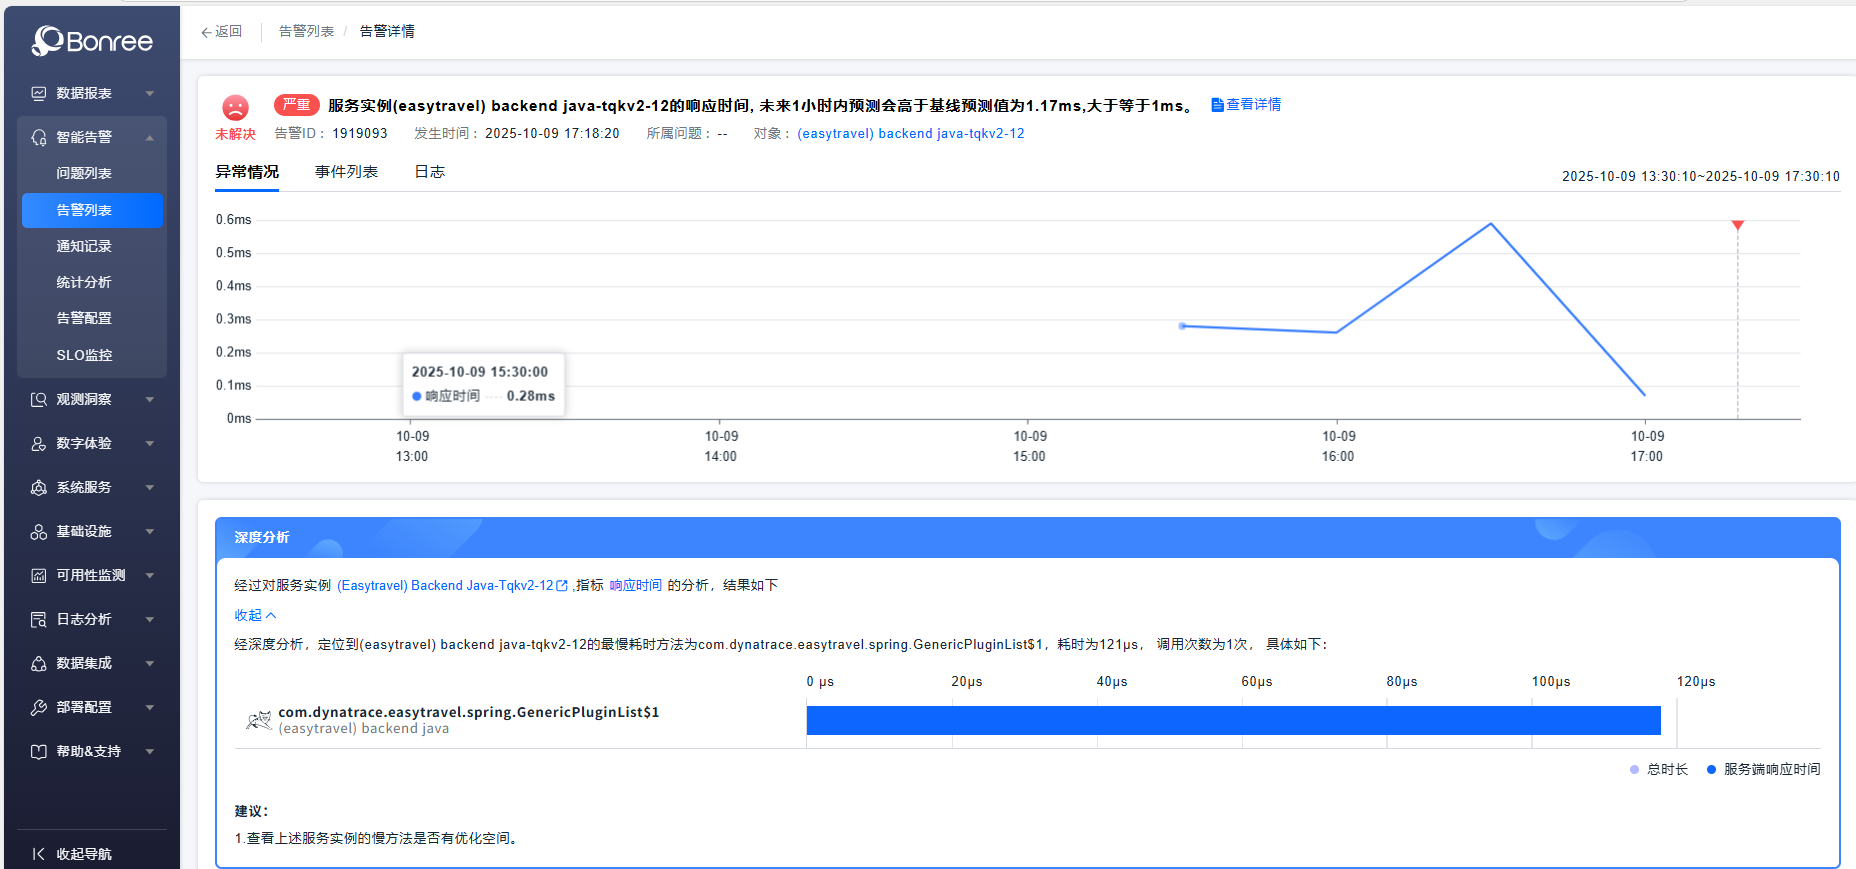Image resolution: width=1856 pixels, height=869 pixels.
Task: Click the time range 2025-10-09 13:30:10~17:30:10
Action: point(1701,176)
